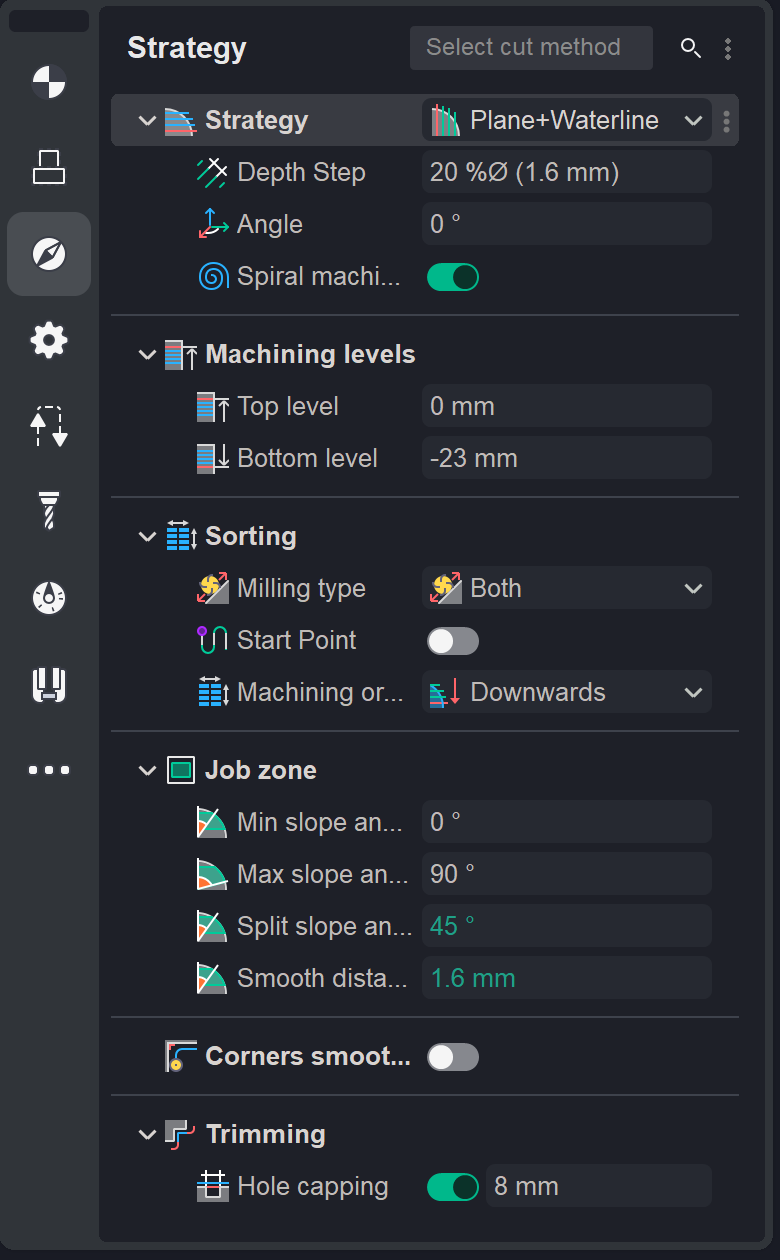This screenshot has height=1260, width=780.
Task: Collapse the Strategy section chevron
Action: point(147,121)
